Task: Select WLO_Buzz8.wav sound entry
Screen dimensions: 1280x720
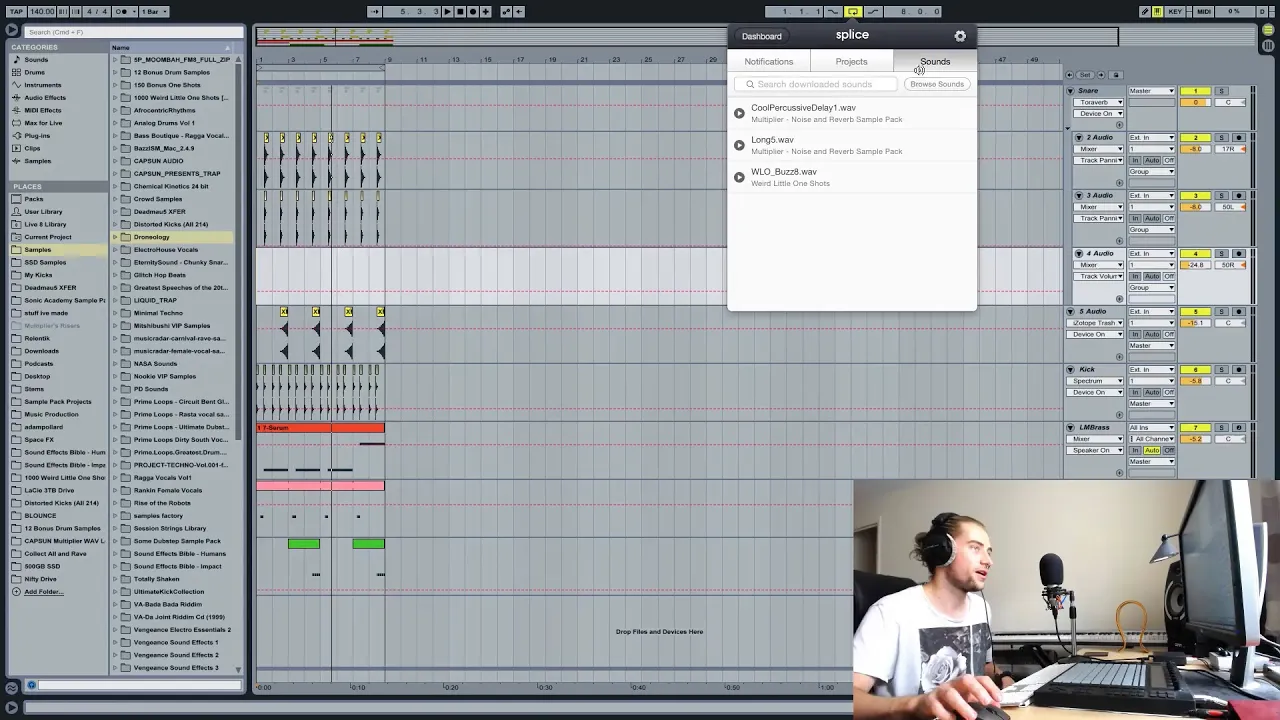Action: (852, 177)
